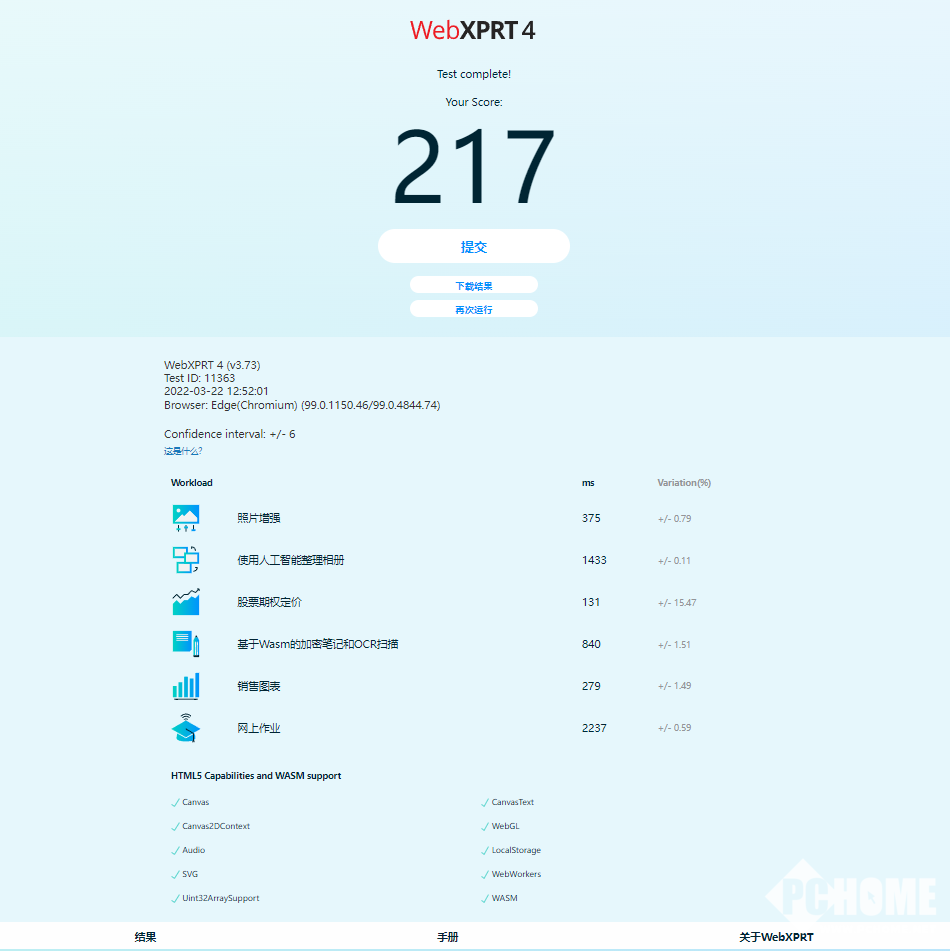Click the AI album organizing workload icon
The image size is (950, 951).
tap(186, 560)
